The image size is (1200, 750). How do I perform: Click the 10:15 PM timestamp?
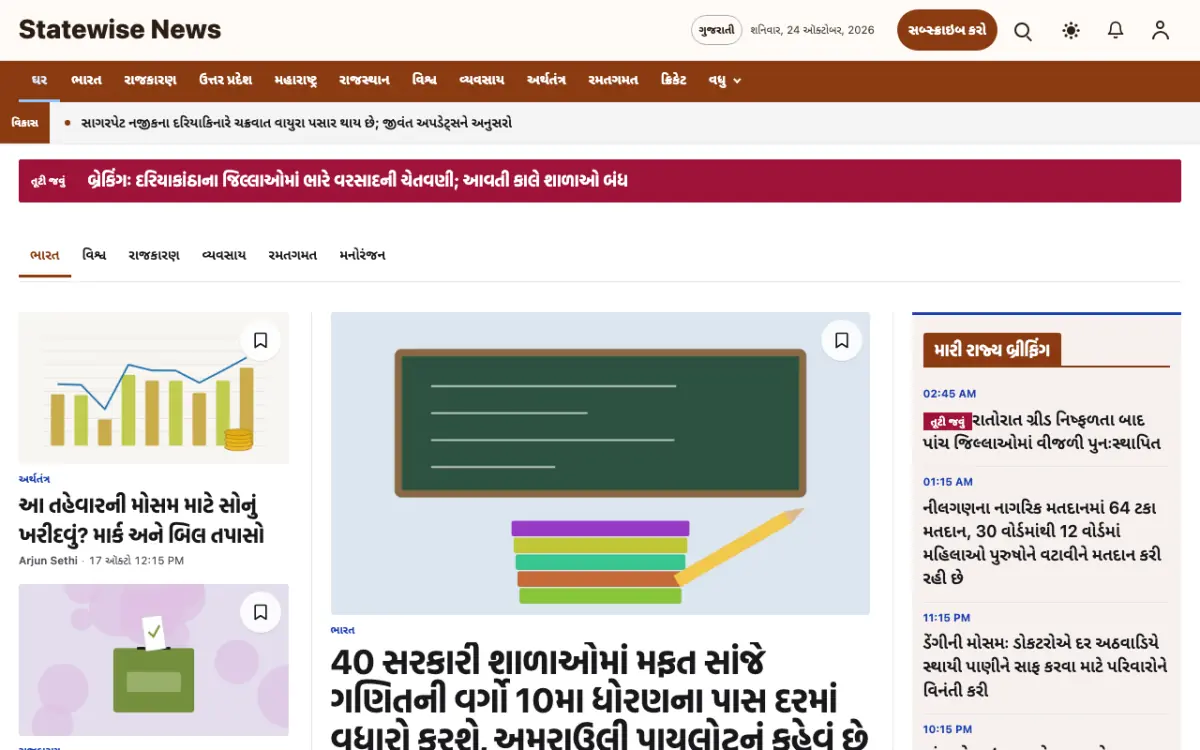coord(947,730)
